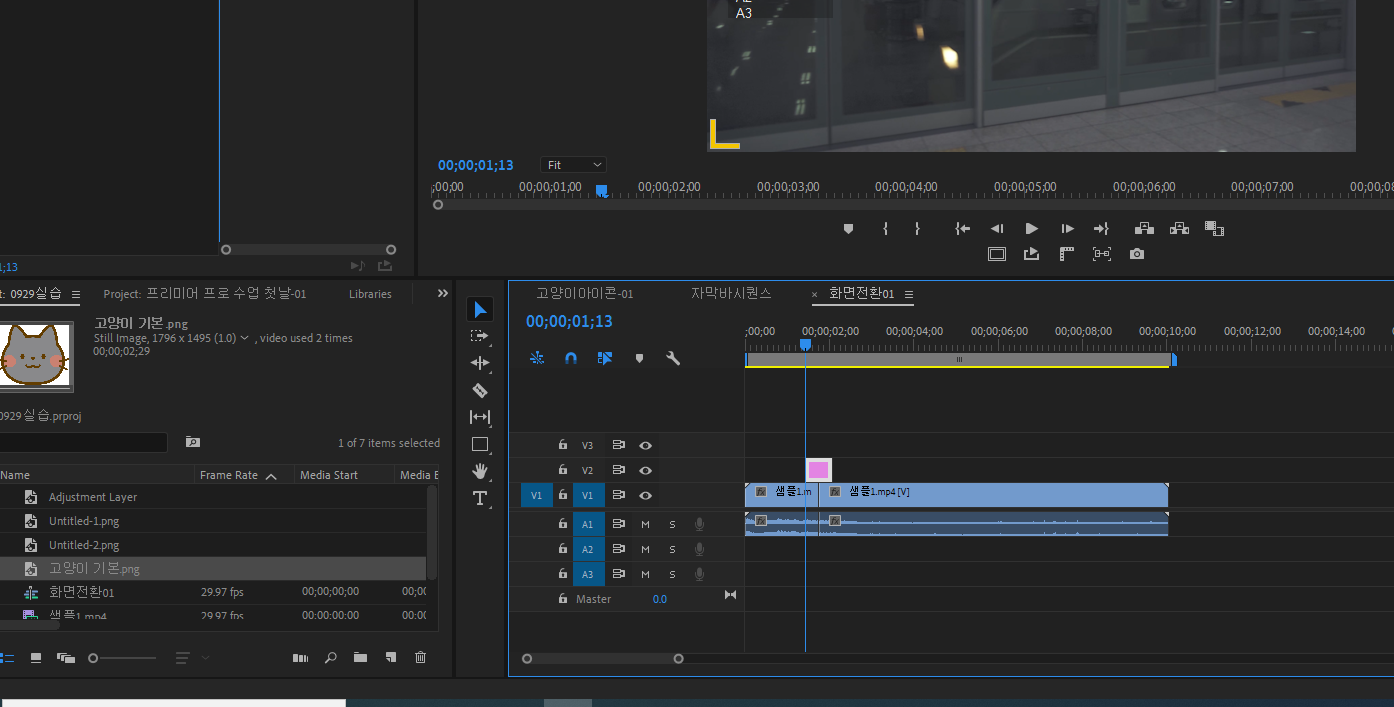Add marker in Program Monitor

(x=849, y=229)
